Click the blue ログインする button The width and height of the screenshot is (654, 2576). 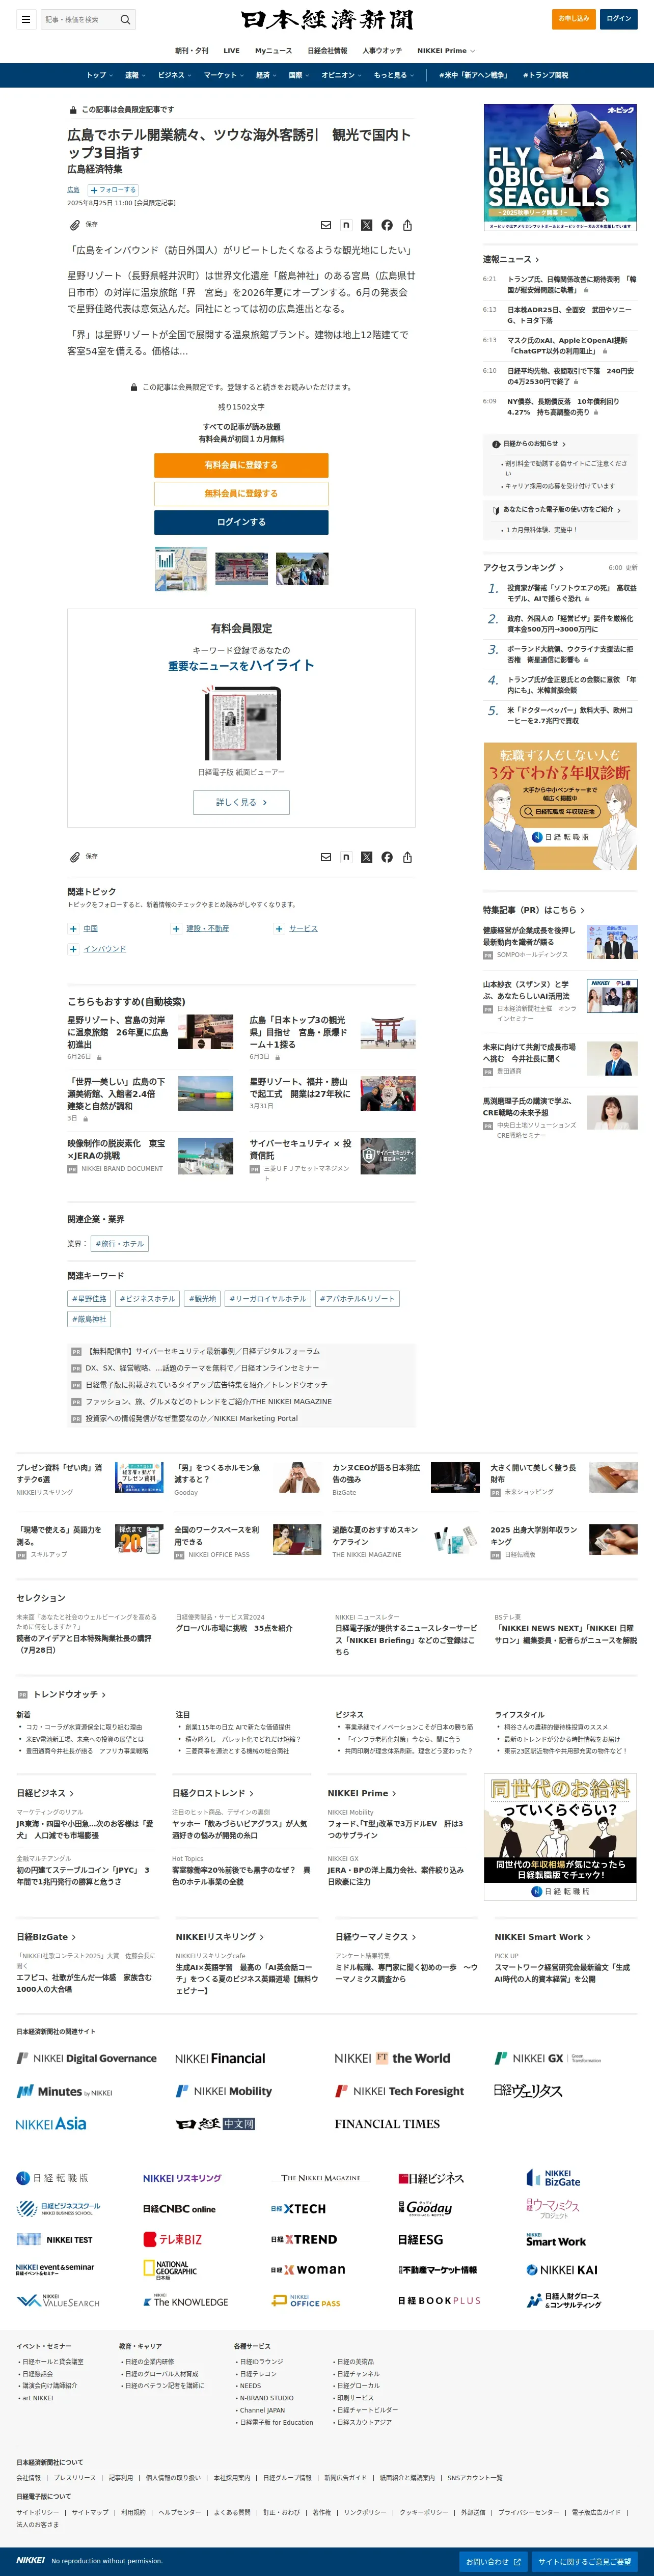pyautogui.click(x=241, y=522)
